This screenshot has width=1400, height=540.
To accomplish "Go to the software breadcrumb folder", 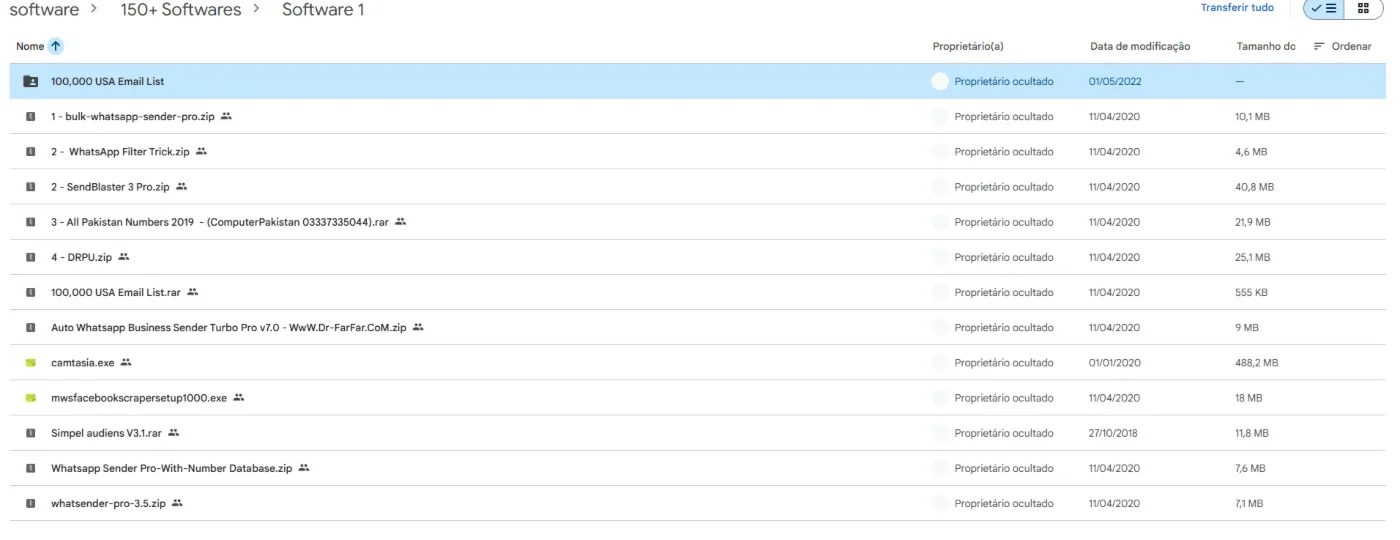I will [44, 10].
